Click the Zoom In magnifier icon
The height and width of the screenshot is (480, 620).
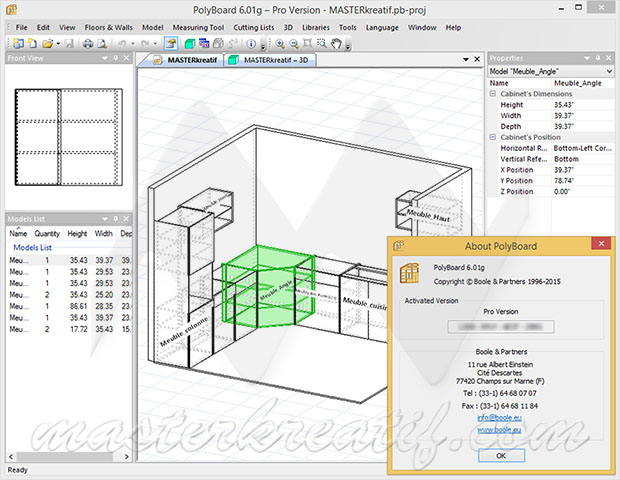280,43
